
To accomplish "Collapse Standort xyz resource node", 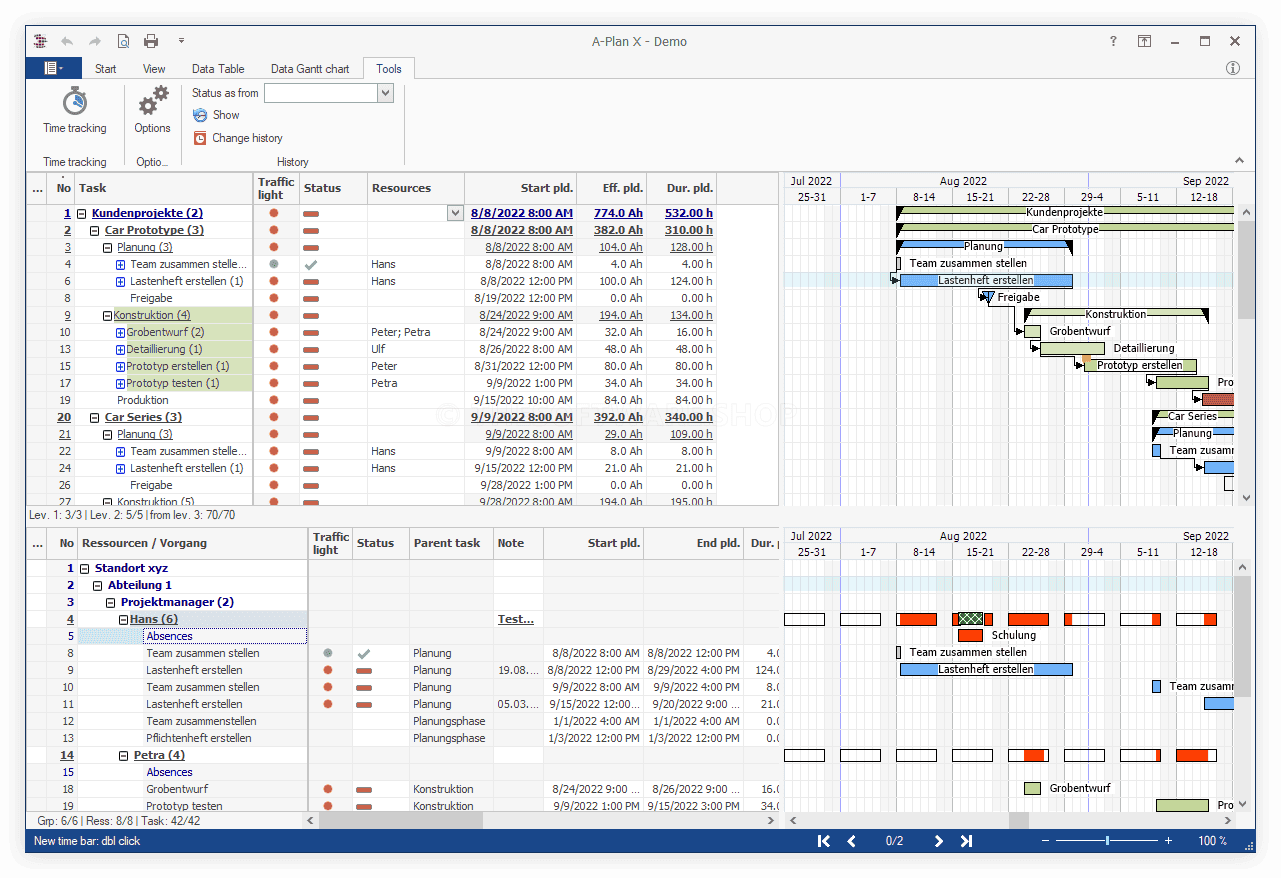I will (x=85, y=568).
